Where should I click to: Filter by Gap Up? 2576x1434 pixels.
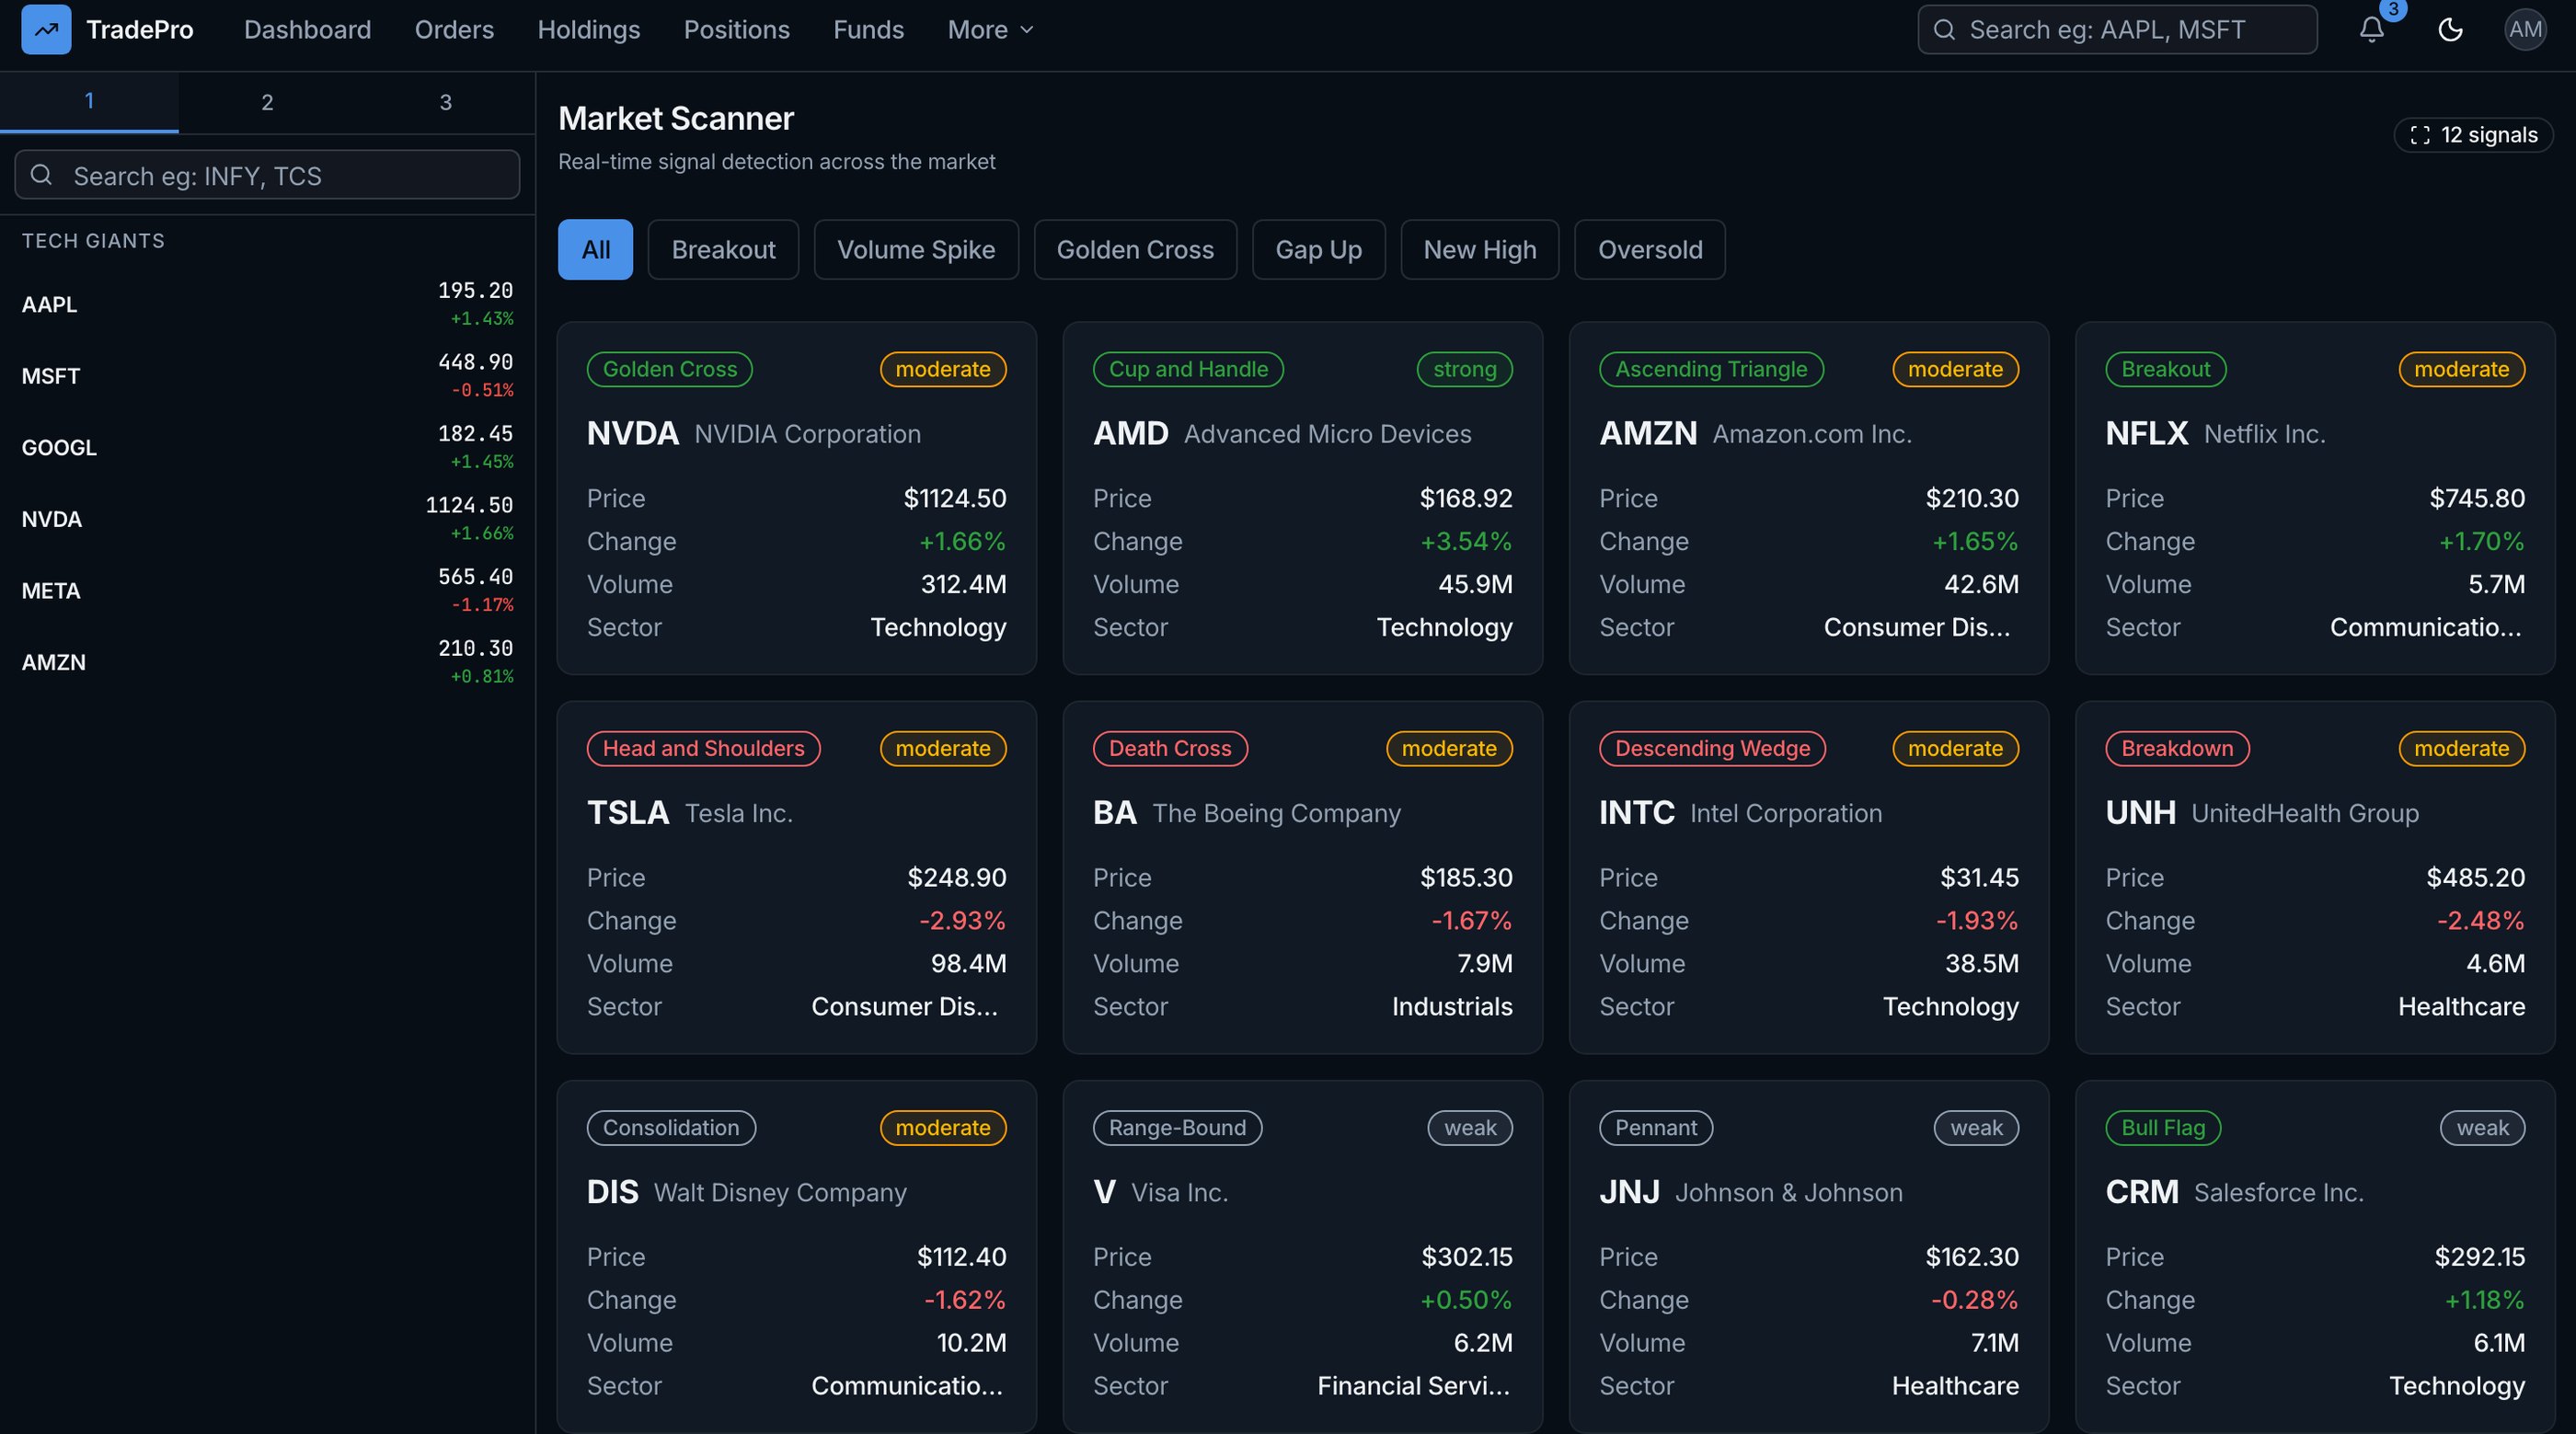[1319, 249]
